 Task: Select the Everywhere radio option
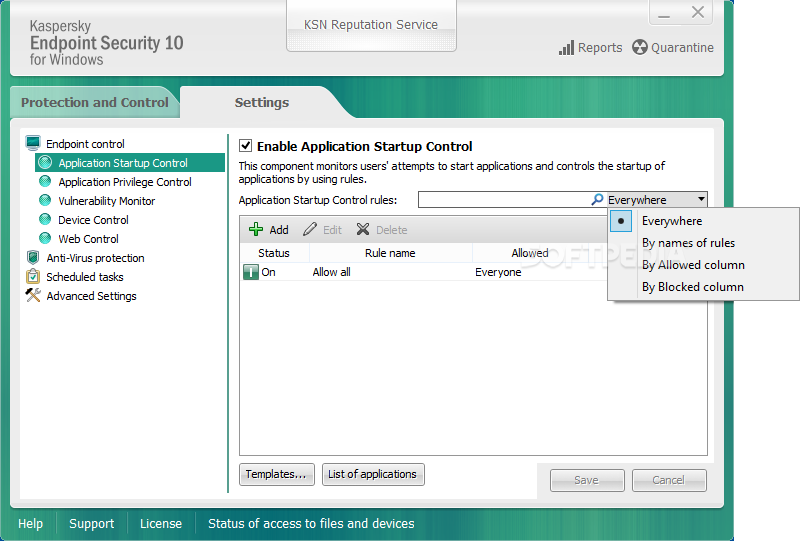pos(621,221)
